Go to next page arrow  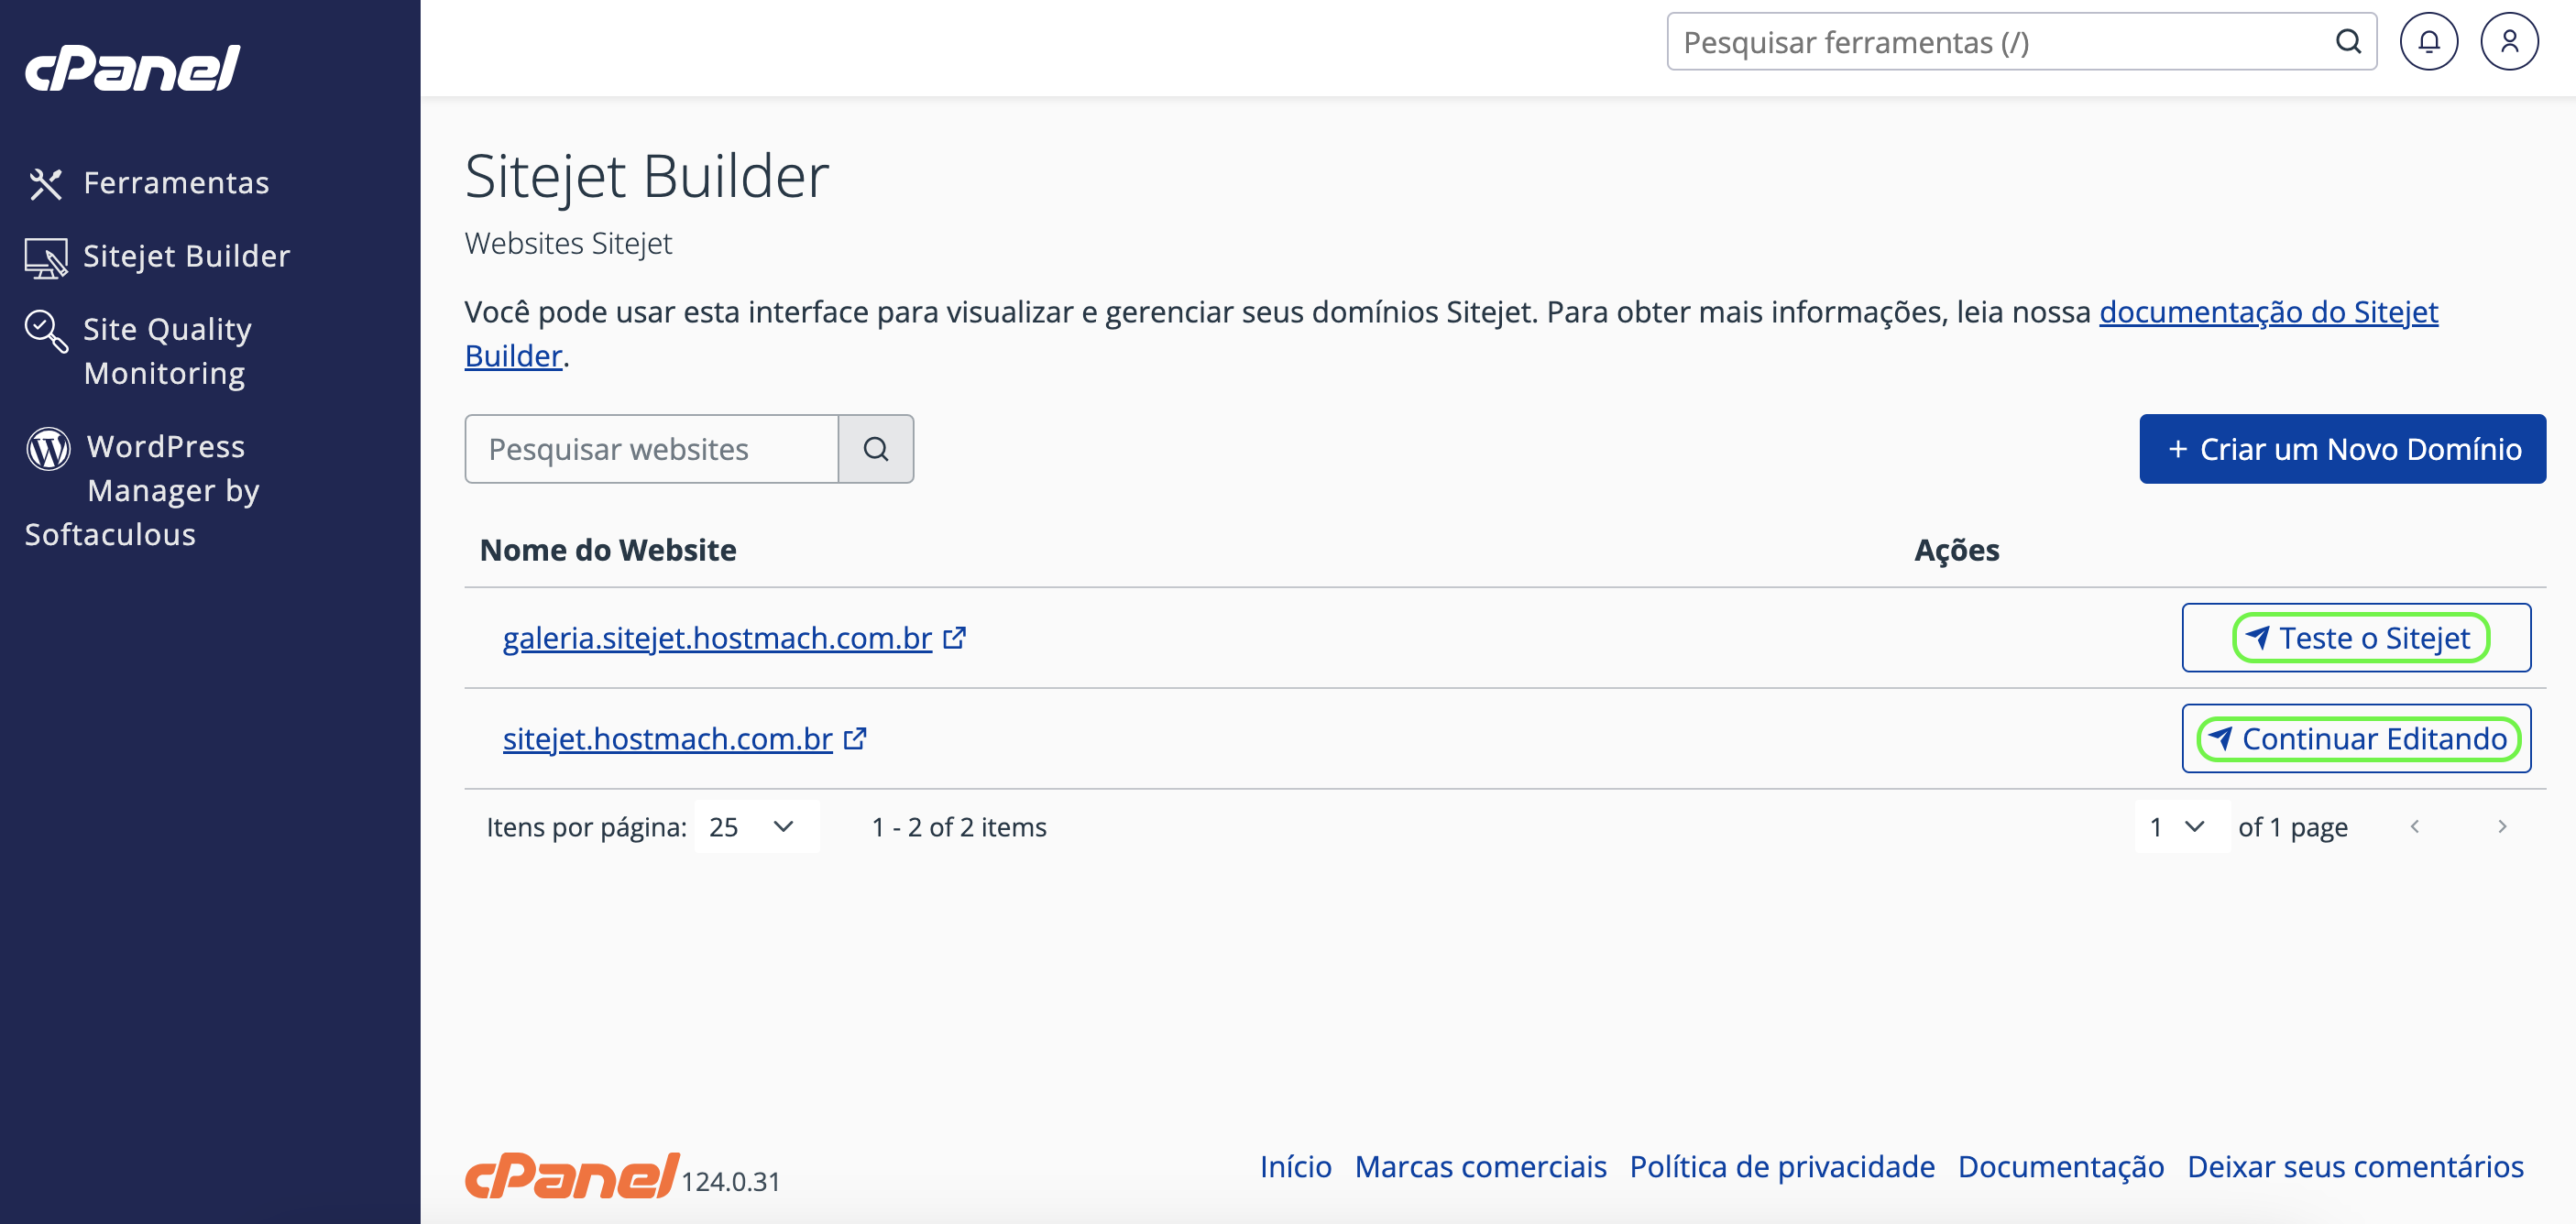coord(2503,827)
